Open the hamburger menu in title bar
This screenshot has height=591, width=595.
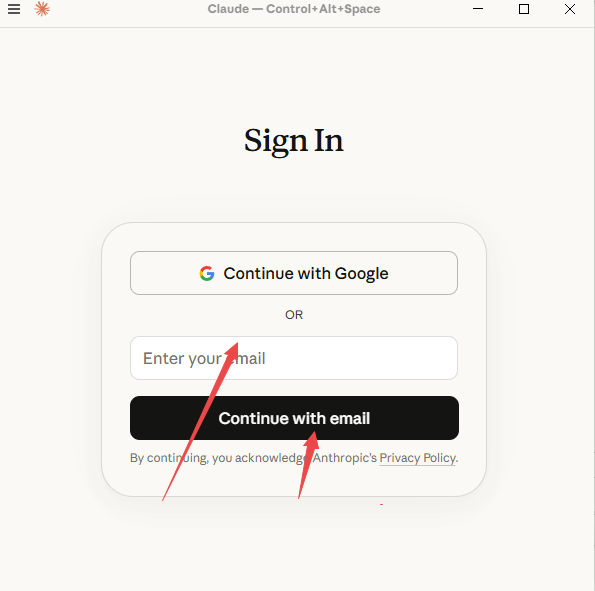[14, 9]
